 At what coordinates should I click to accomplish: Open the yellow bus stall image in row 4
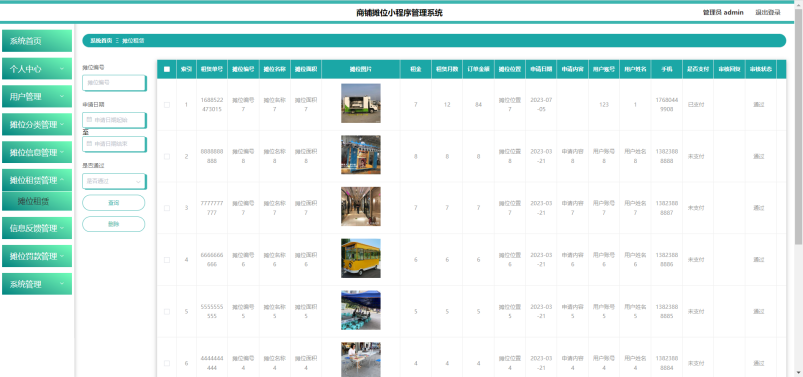[361, 258]
